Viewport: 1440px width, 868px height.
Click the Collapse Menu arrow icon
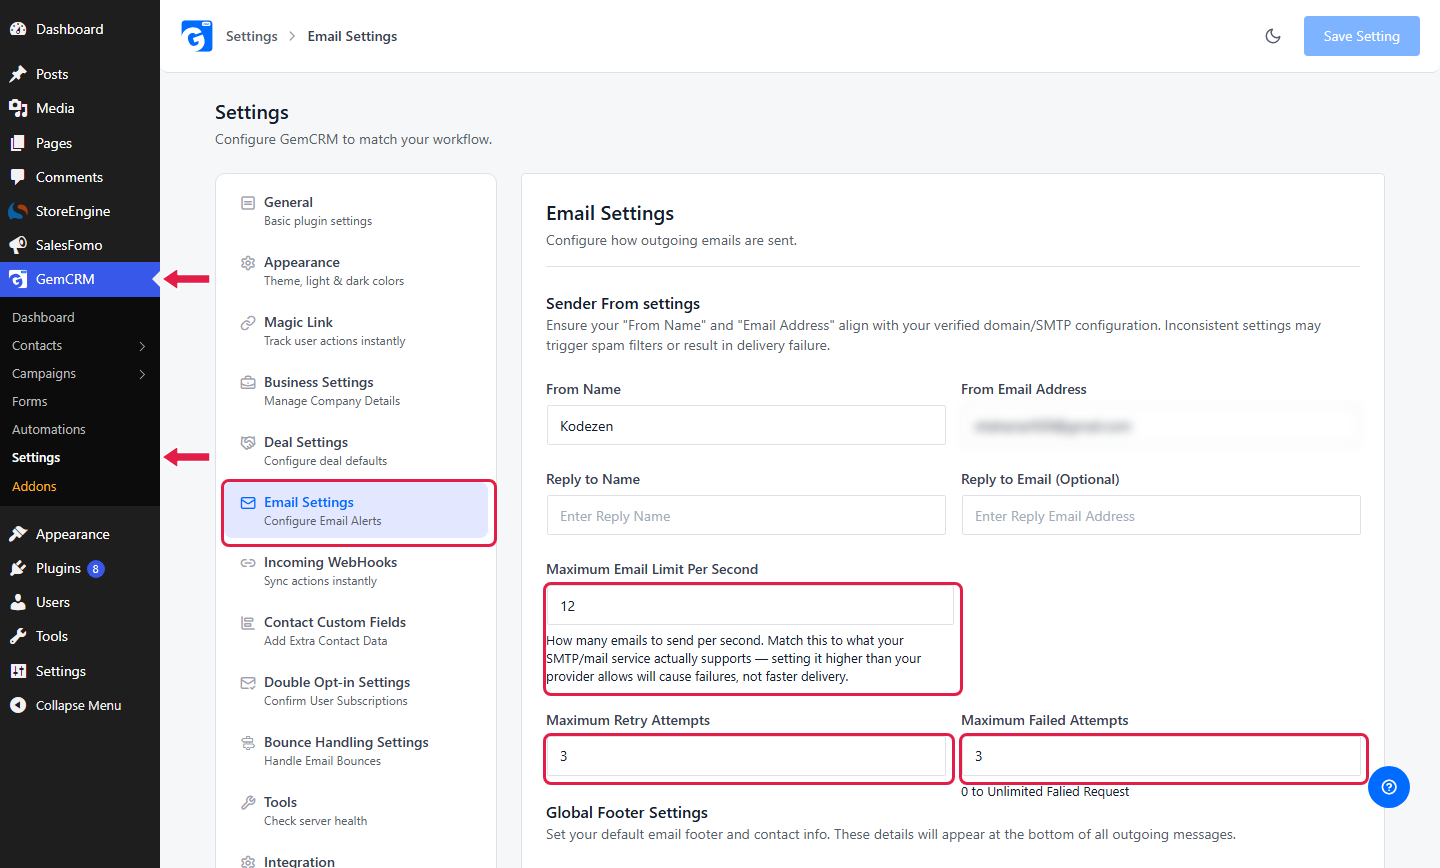[18, 705]
